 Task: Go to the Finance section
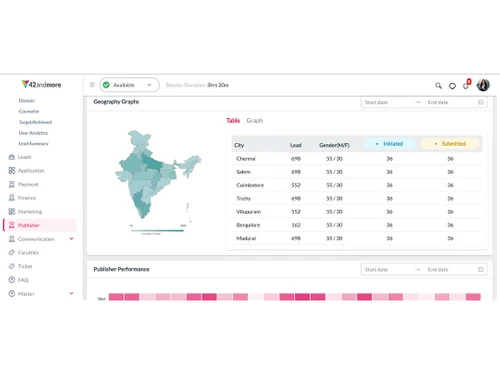pos(27,198)
